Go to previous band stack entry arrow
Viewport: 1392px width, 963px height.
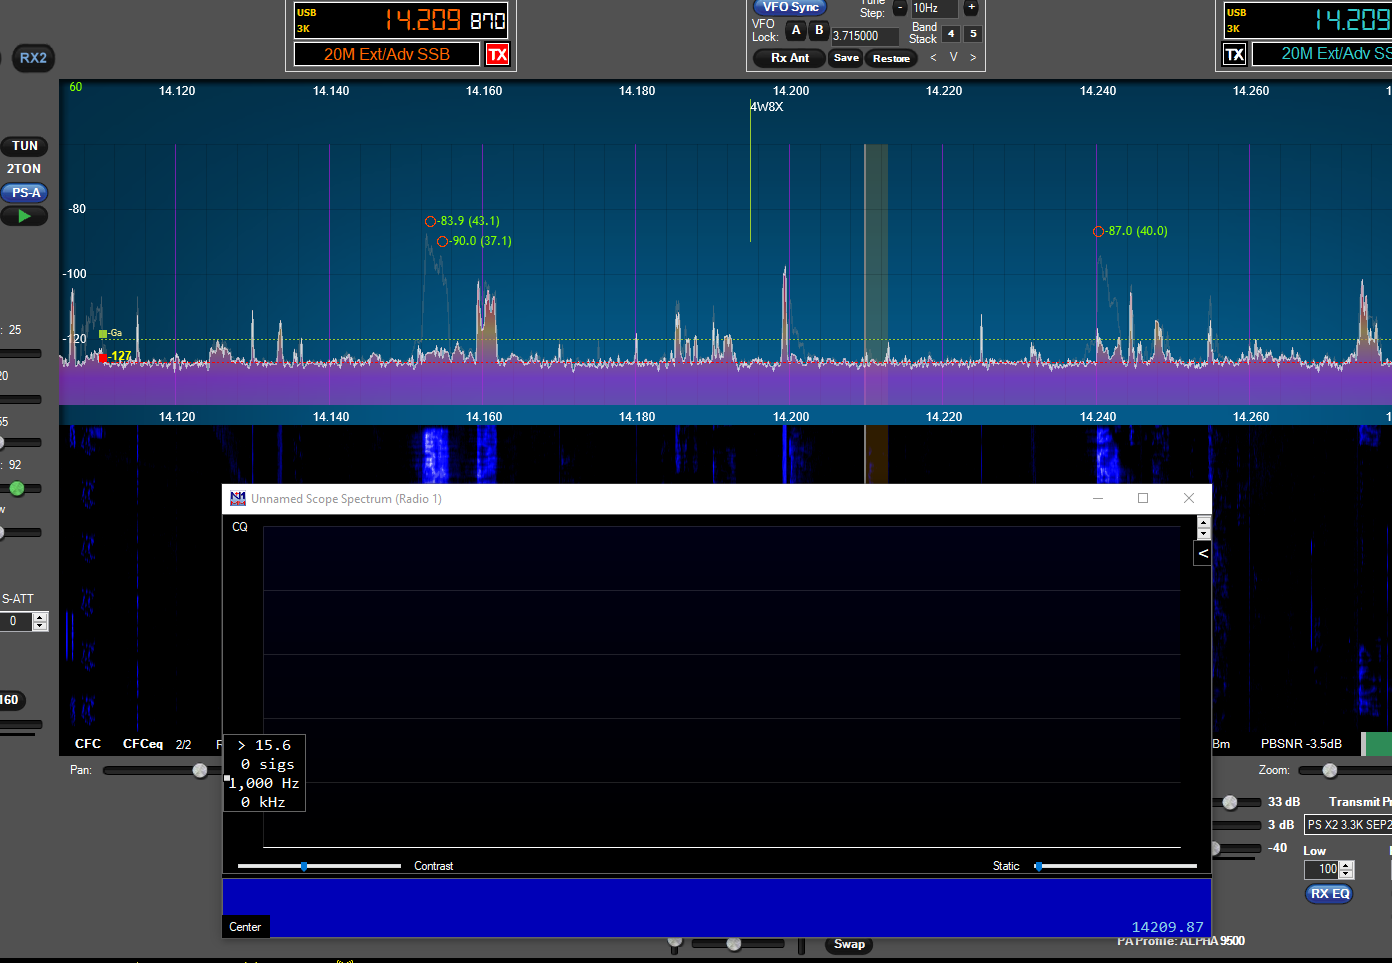tap(933, 58)
